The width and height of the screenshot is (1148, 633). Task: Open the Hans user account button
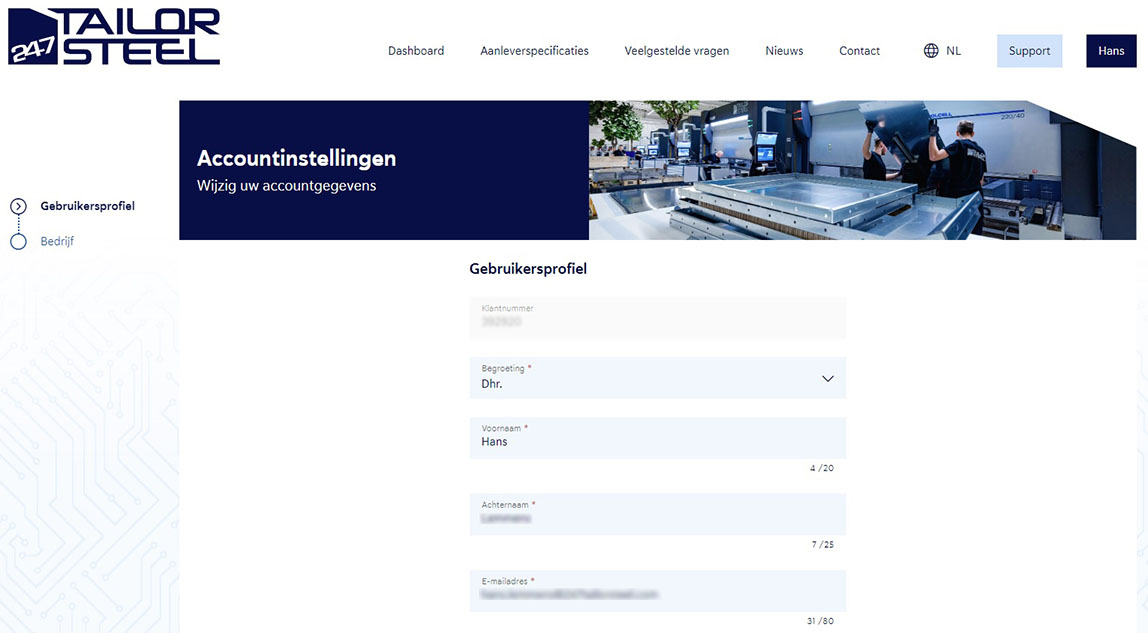[x=1111, y=51]
